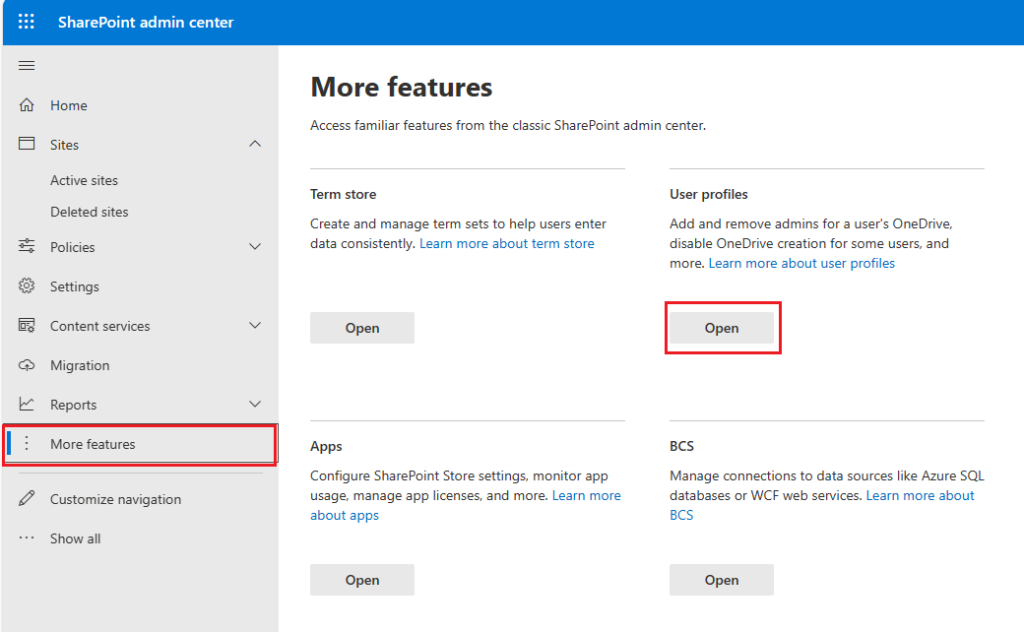The height and width of the screenshot is (632, 1024).
Task: Click Learn more about user profiles
Action: coord(800,262)
